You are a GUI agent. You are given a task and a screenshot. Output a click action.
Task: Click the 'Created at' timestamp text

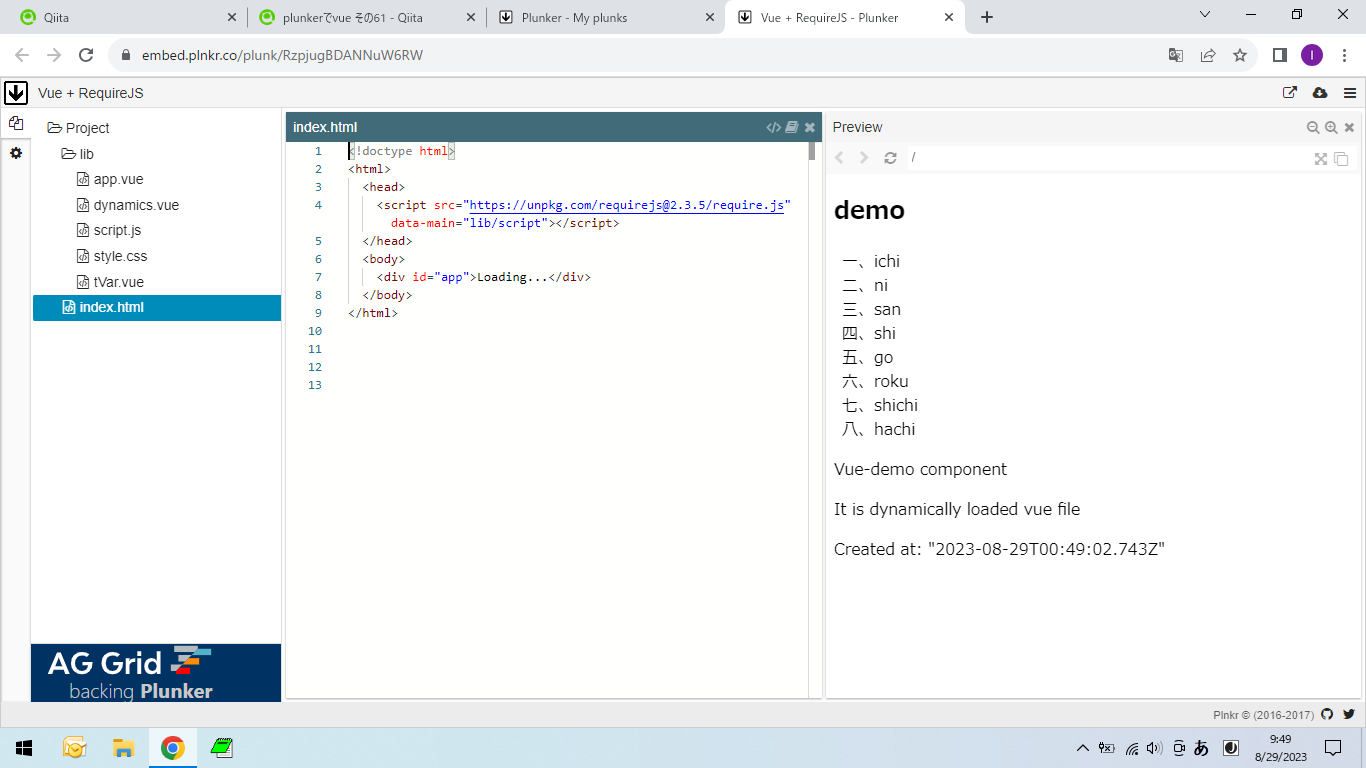(999, 549)
